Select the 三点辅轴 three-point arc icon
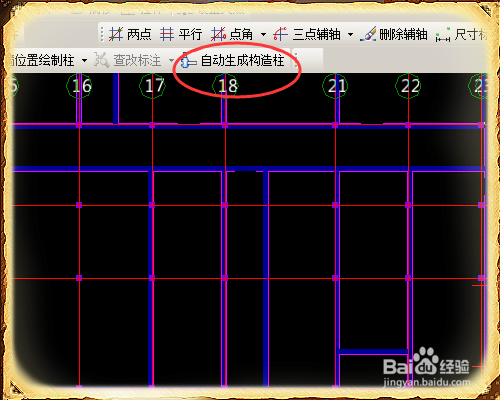Image resolution: width=500 pixels, height=400 pixels. tap(280, 34)
